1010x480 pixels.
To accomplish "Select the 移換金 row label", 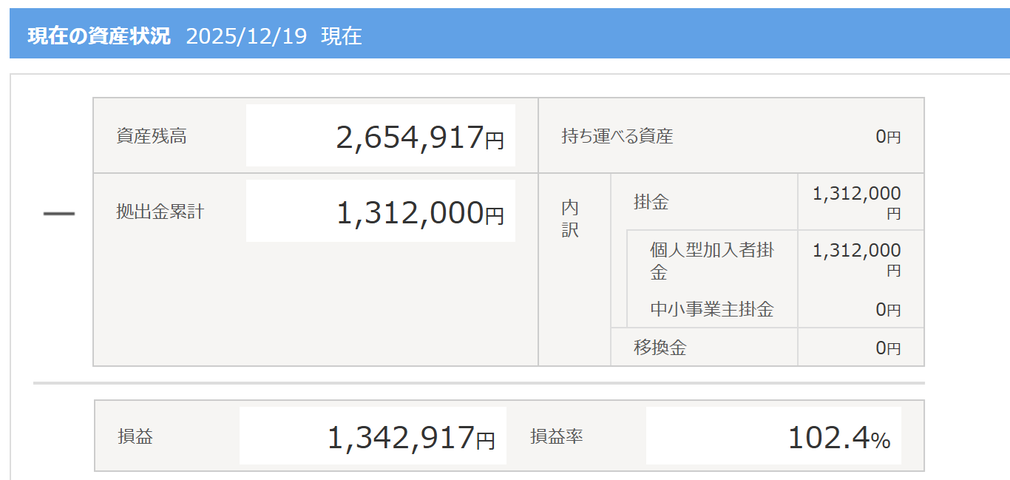I will [x=659, y=347].
